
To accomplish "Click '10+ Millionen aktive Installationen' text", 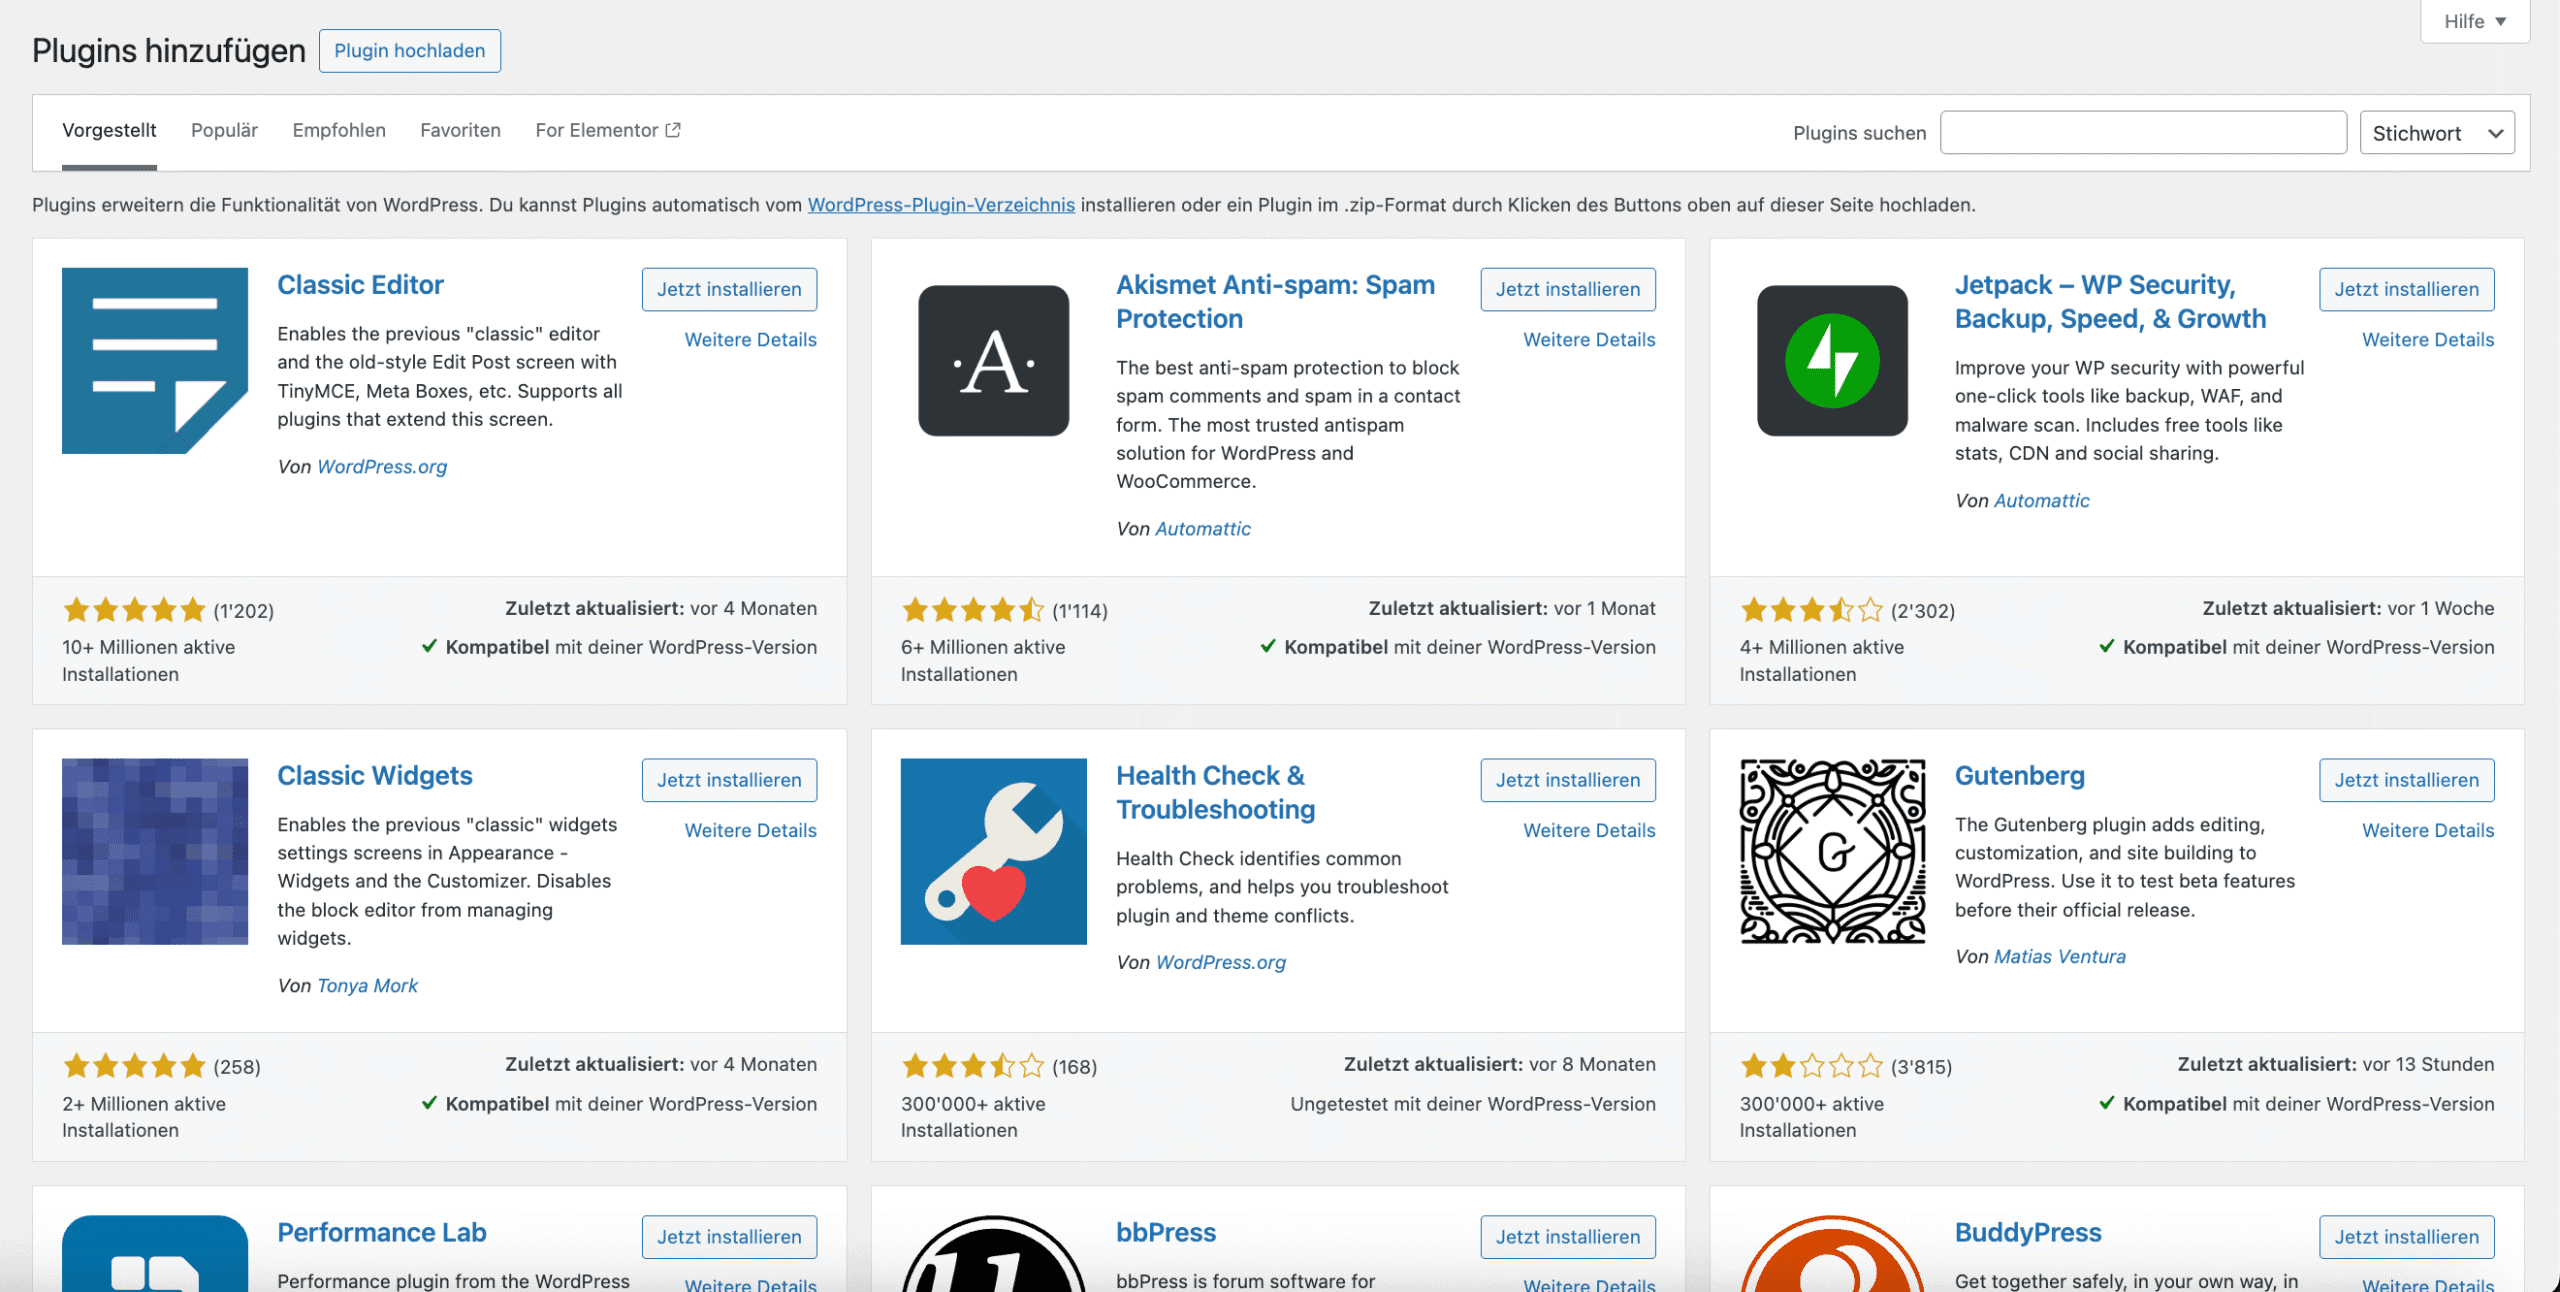I will (149, 661).
